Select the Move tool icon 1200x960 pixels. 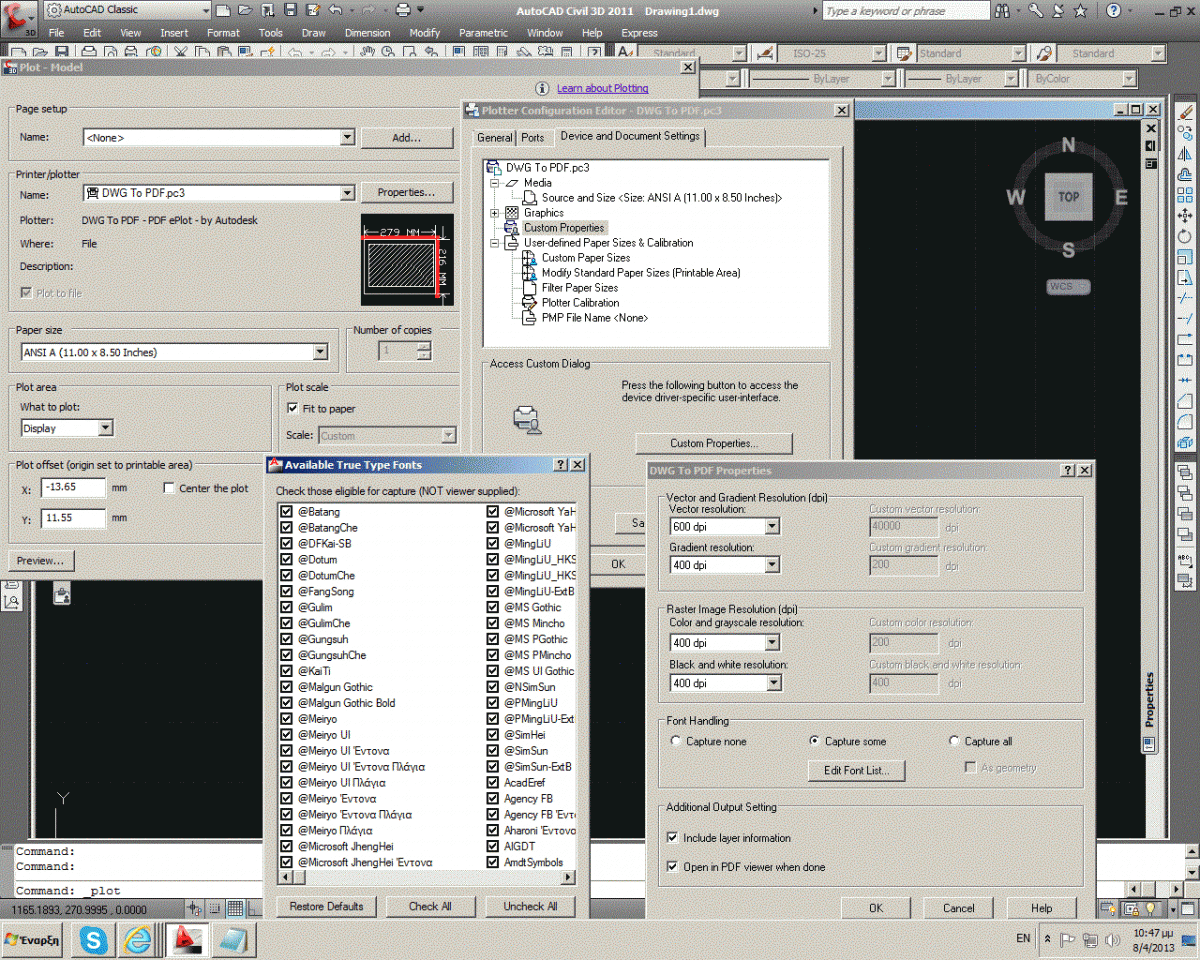(1185, 215)
